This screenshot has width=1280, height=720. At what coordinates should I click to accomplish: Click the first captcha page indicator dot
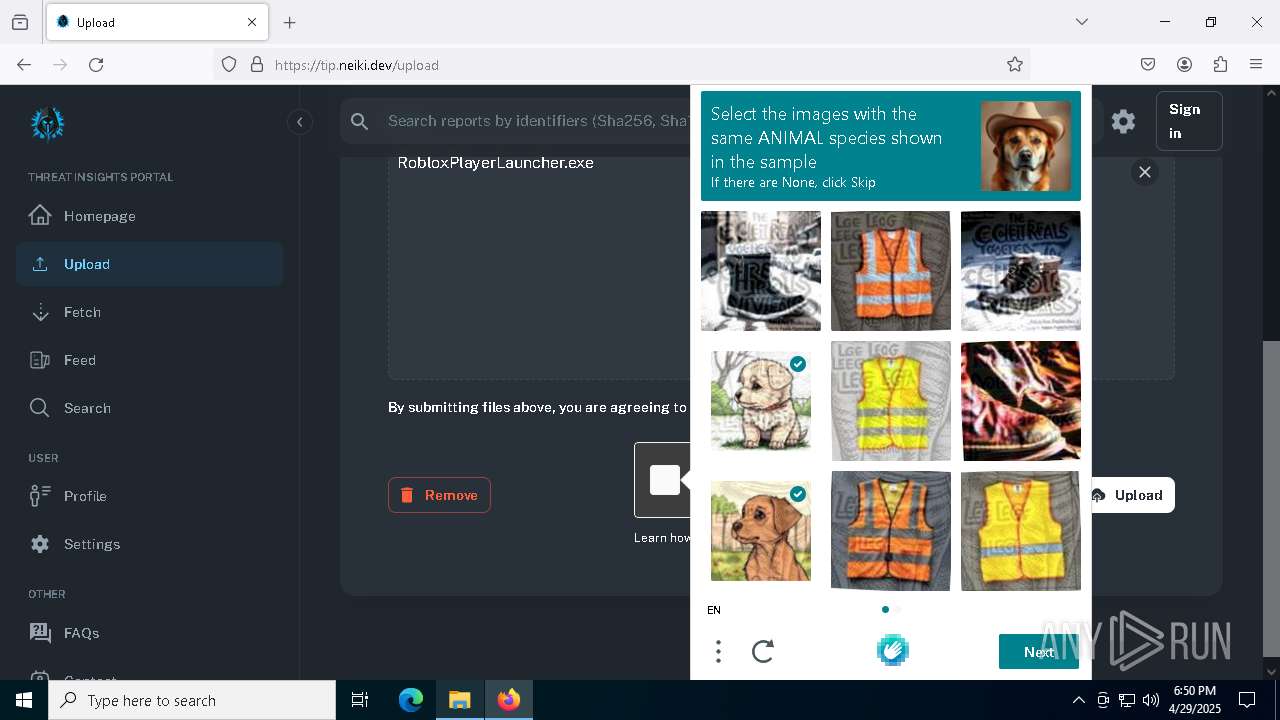click(885, 609)
